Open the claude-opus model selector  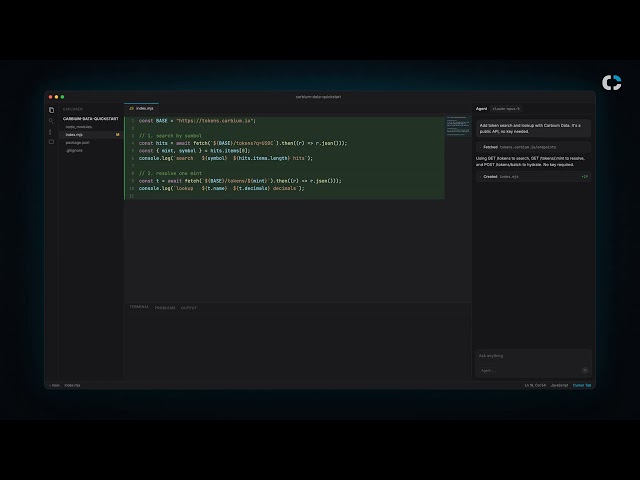coord(506,109)
